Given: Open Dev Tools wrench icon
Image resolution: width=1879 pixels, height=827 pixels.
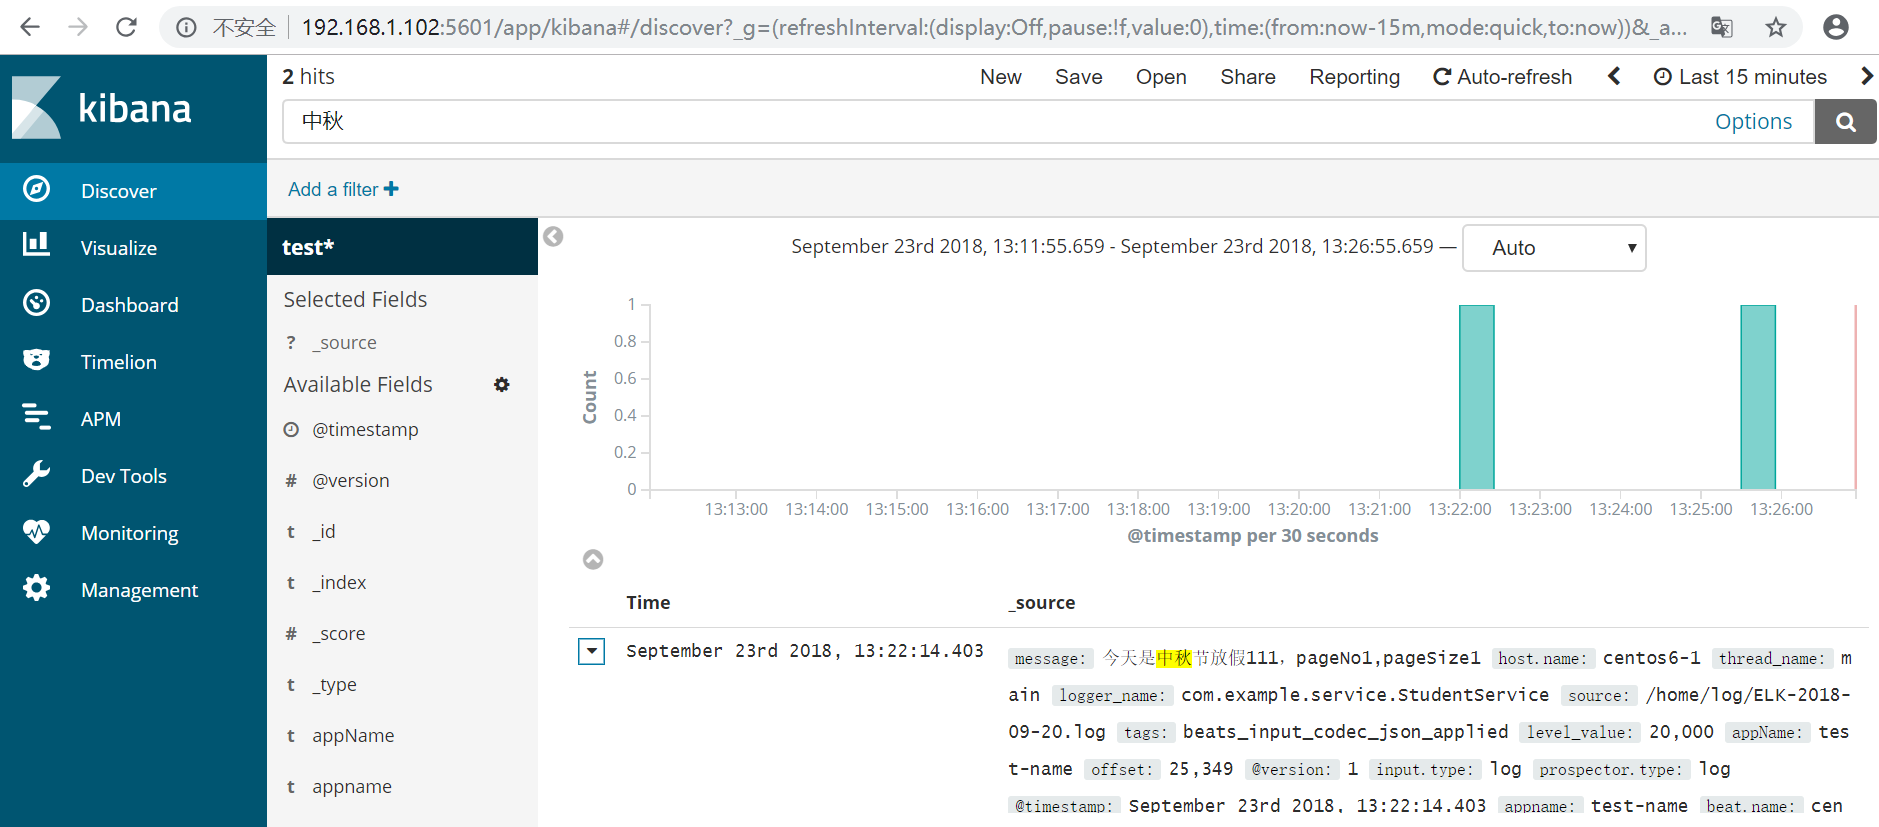Looking at the screenshot, I should 37,474.
